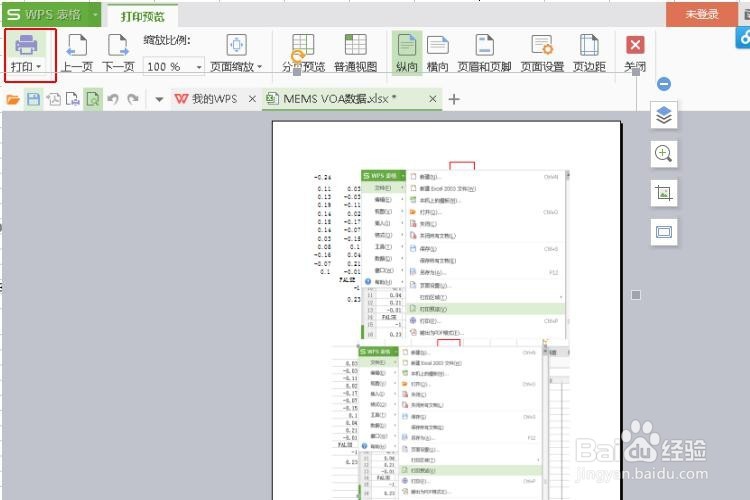Expand WPS 表格 menu dropdown arrow
The width and height of the screenshot is (750, 500).
tap(95, 15)
